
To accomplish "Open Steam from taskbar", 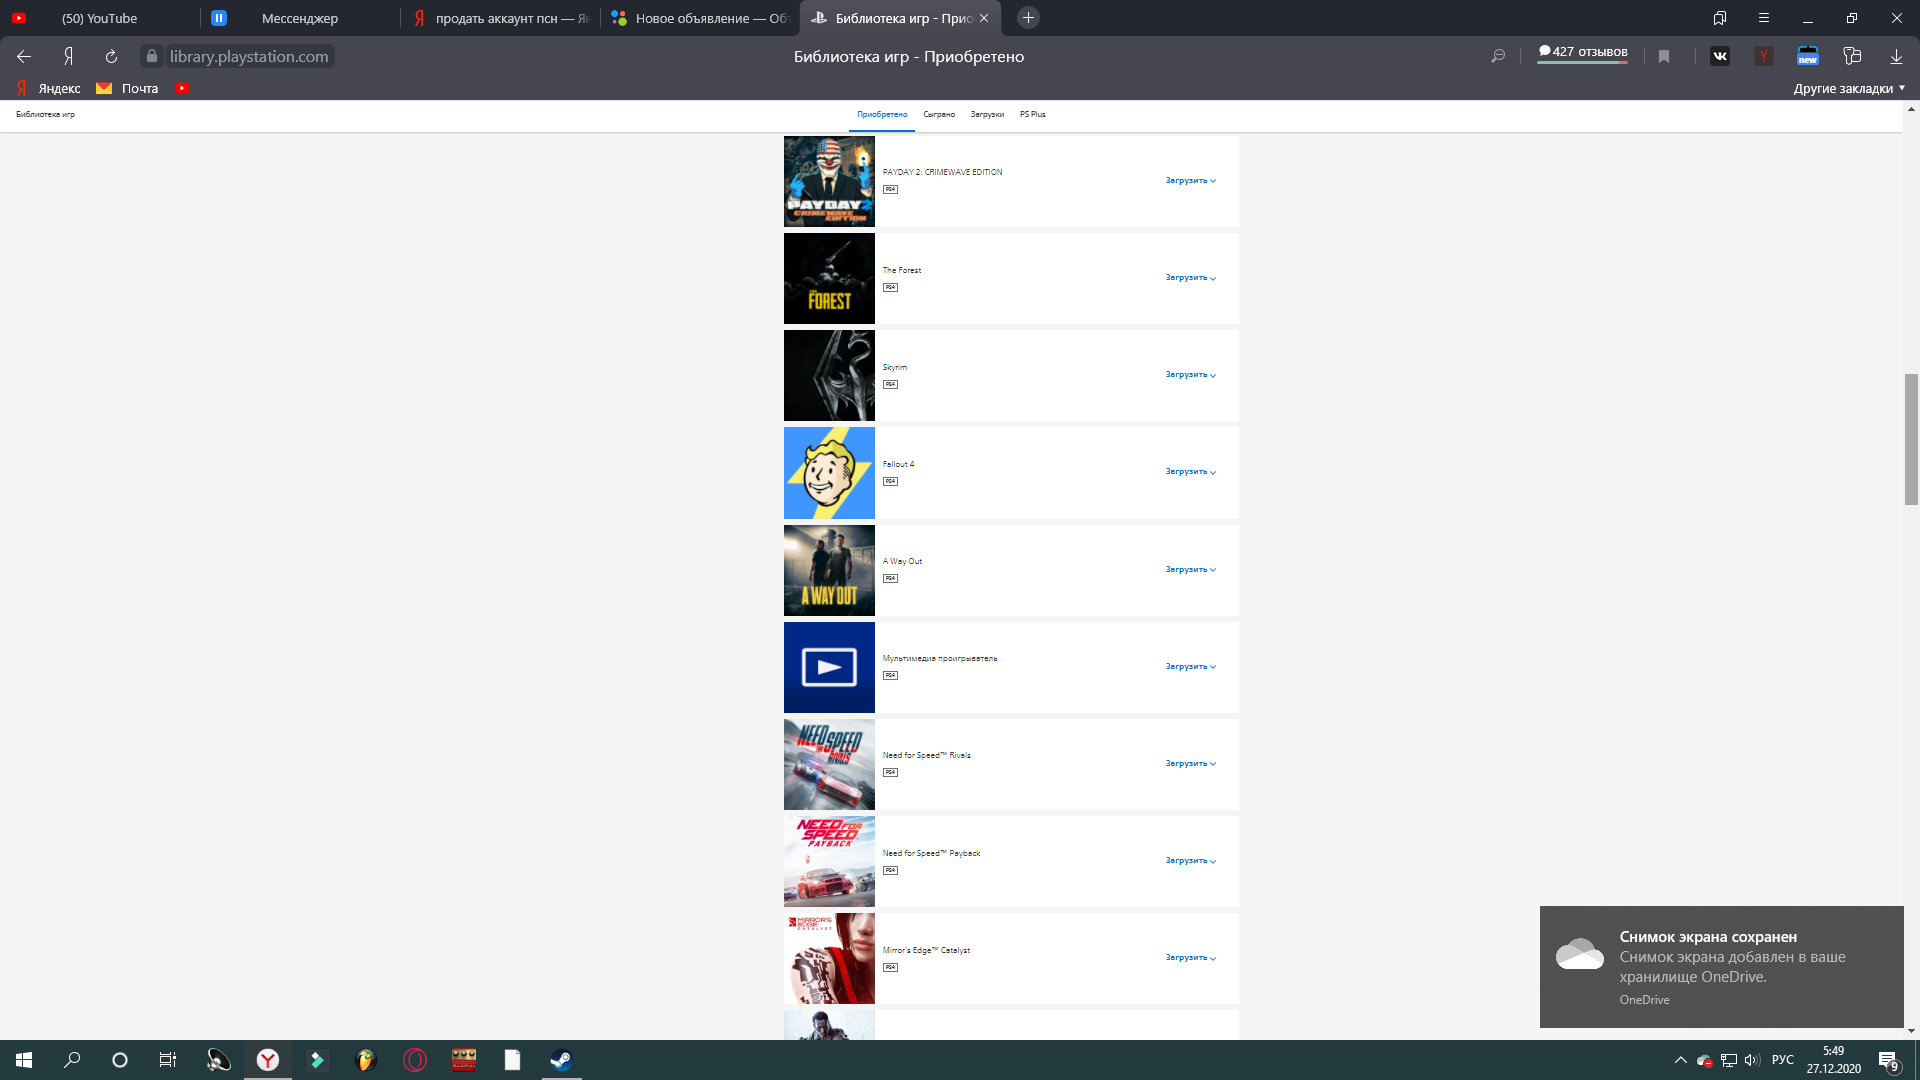I will click(x=561, y=1060).
